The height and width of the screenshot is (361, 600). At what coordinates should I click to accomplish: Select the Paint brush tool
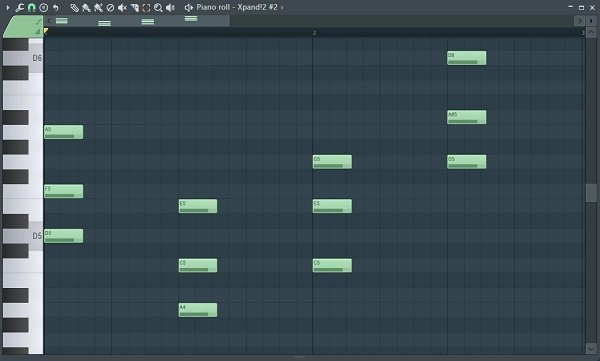86,7
